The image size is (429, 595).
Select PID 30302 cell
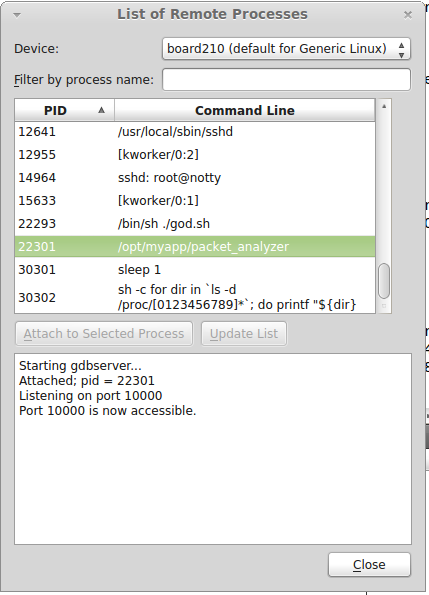pyautogui.click(x=37, y=298)
